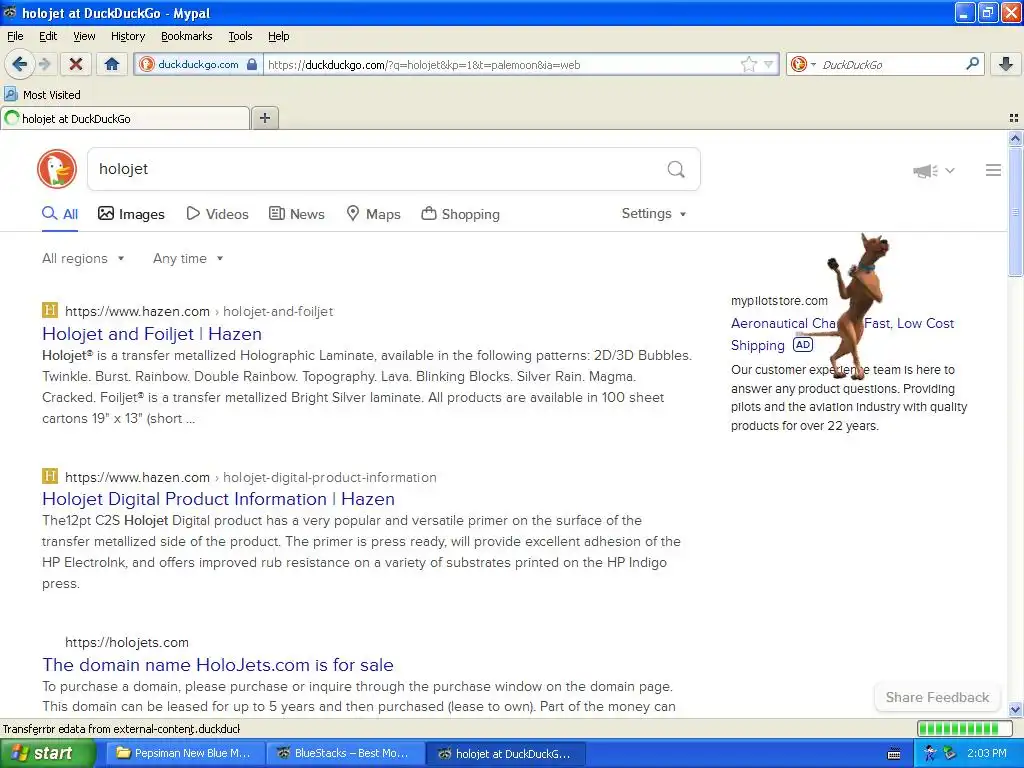This screenshot has height=768, width=1024.
Task: Open the Edit menu
Action: coord(48,36)
